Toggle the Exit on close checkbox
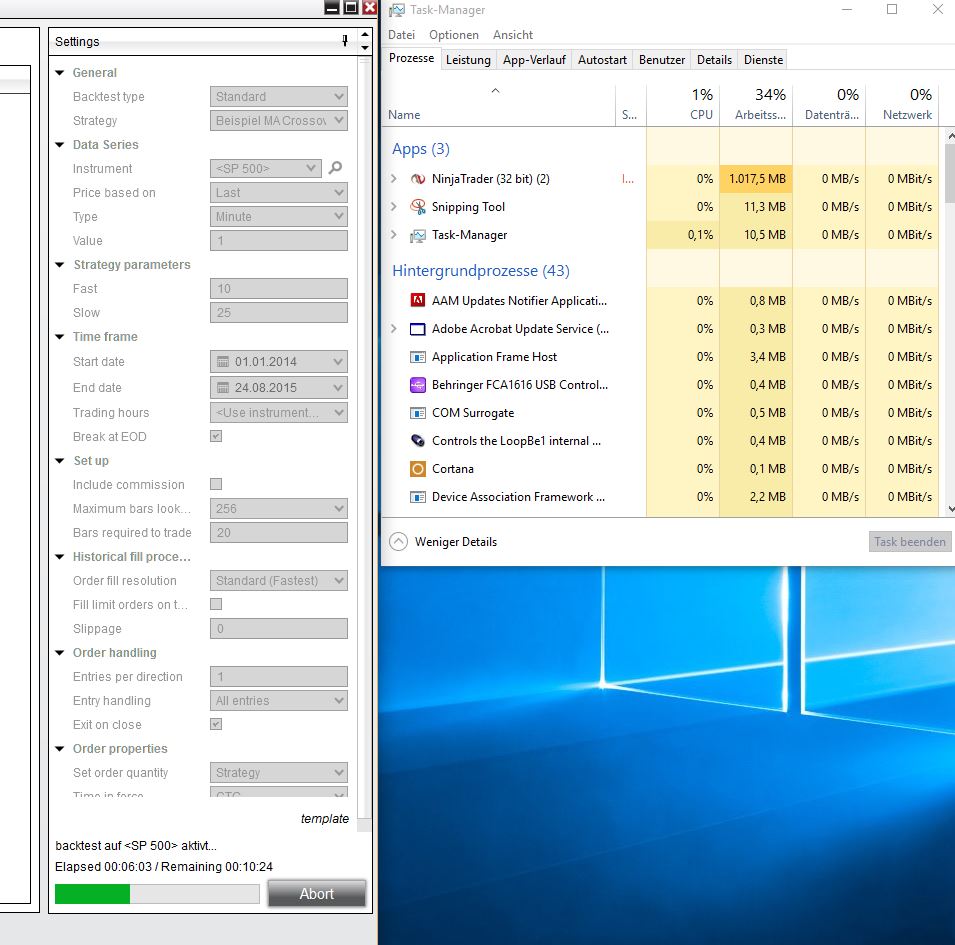955x945 pixels. point(216,724)
